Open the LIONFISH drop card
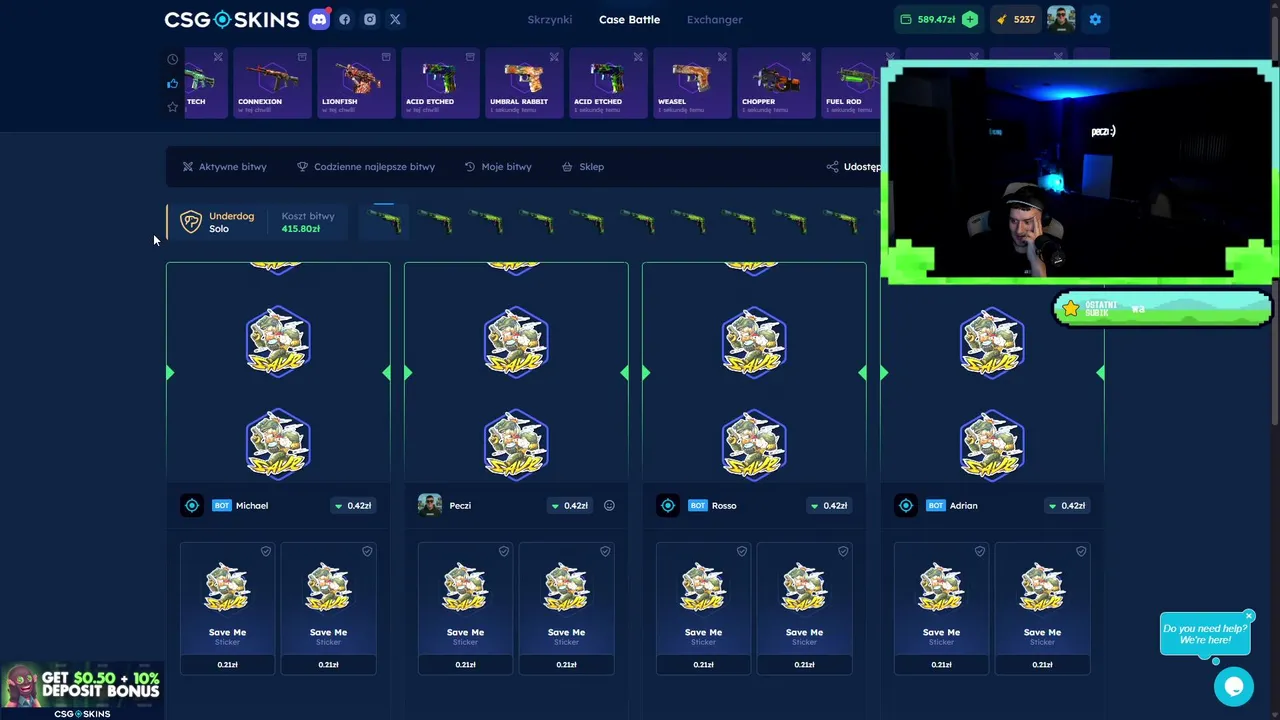The width and height of the screenshot is (1280, 720). 356,83
